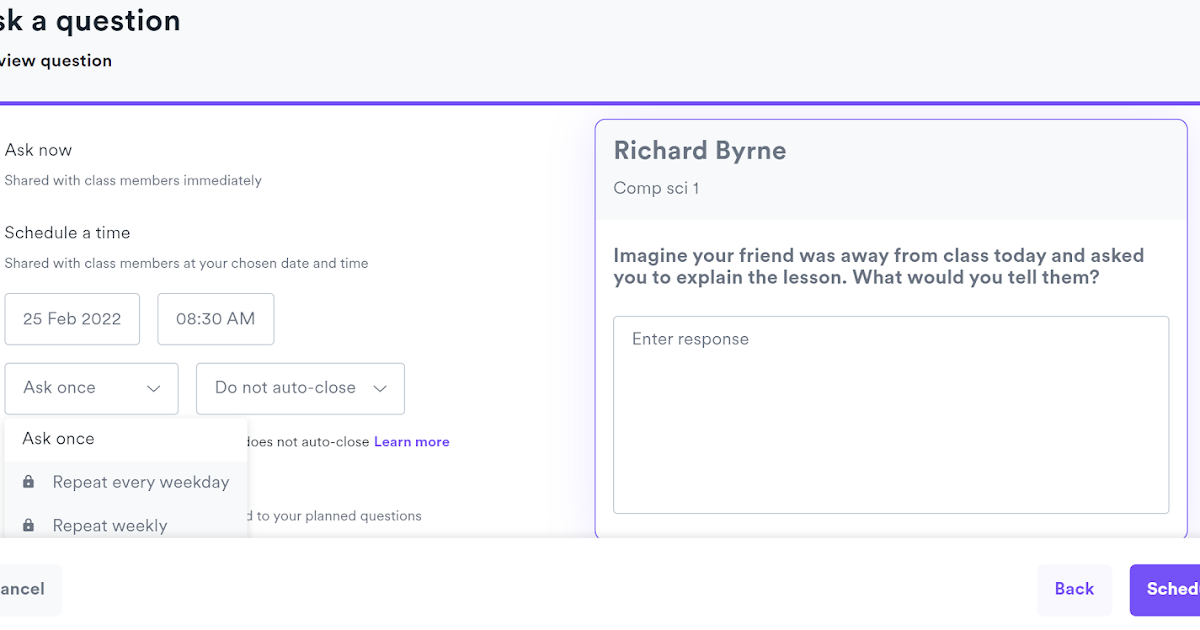The image size is (1200, 630).
Task: Click chevron arrow on Do not auto-close
Action: click(x=380, y=389)
